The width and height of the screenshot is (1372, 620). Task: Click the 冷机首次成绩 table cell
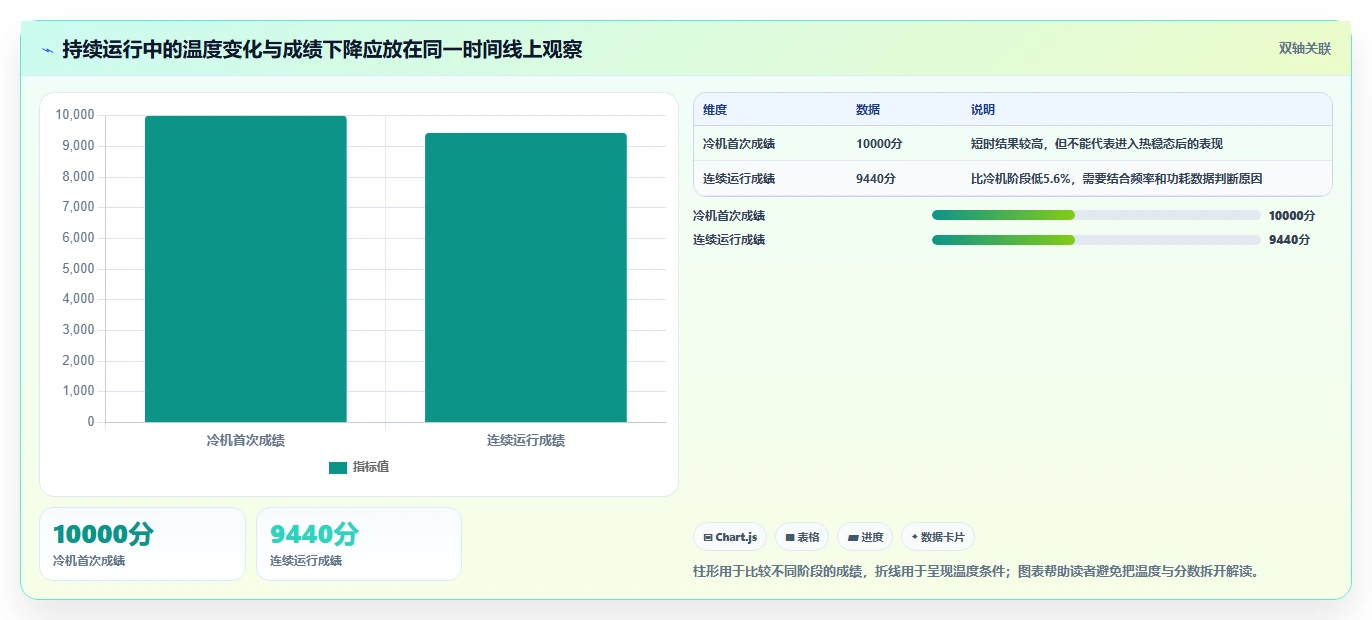point(739,144)
